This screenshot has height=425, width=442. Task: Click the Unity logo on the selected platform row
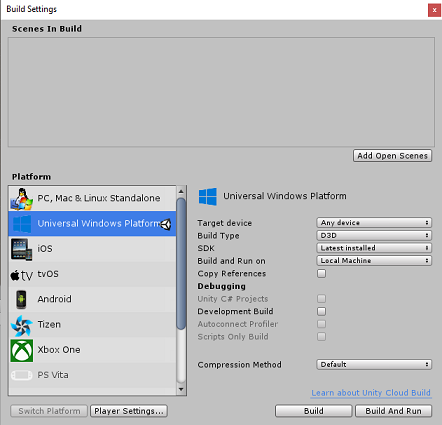(166, 224)
